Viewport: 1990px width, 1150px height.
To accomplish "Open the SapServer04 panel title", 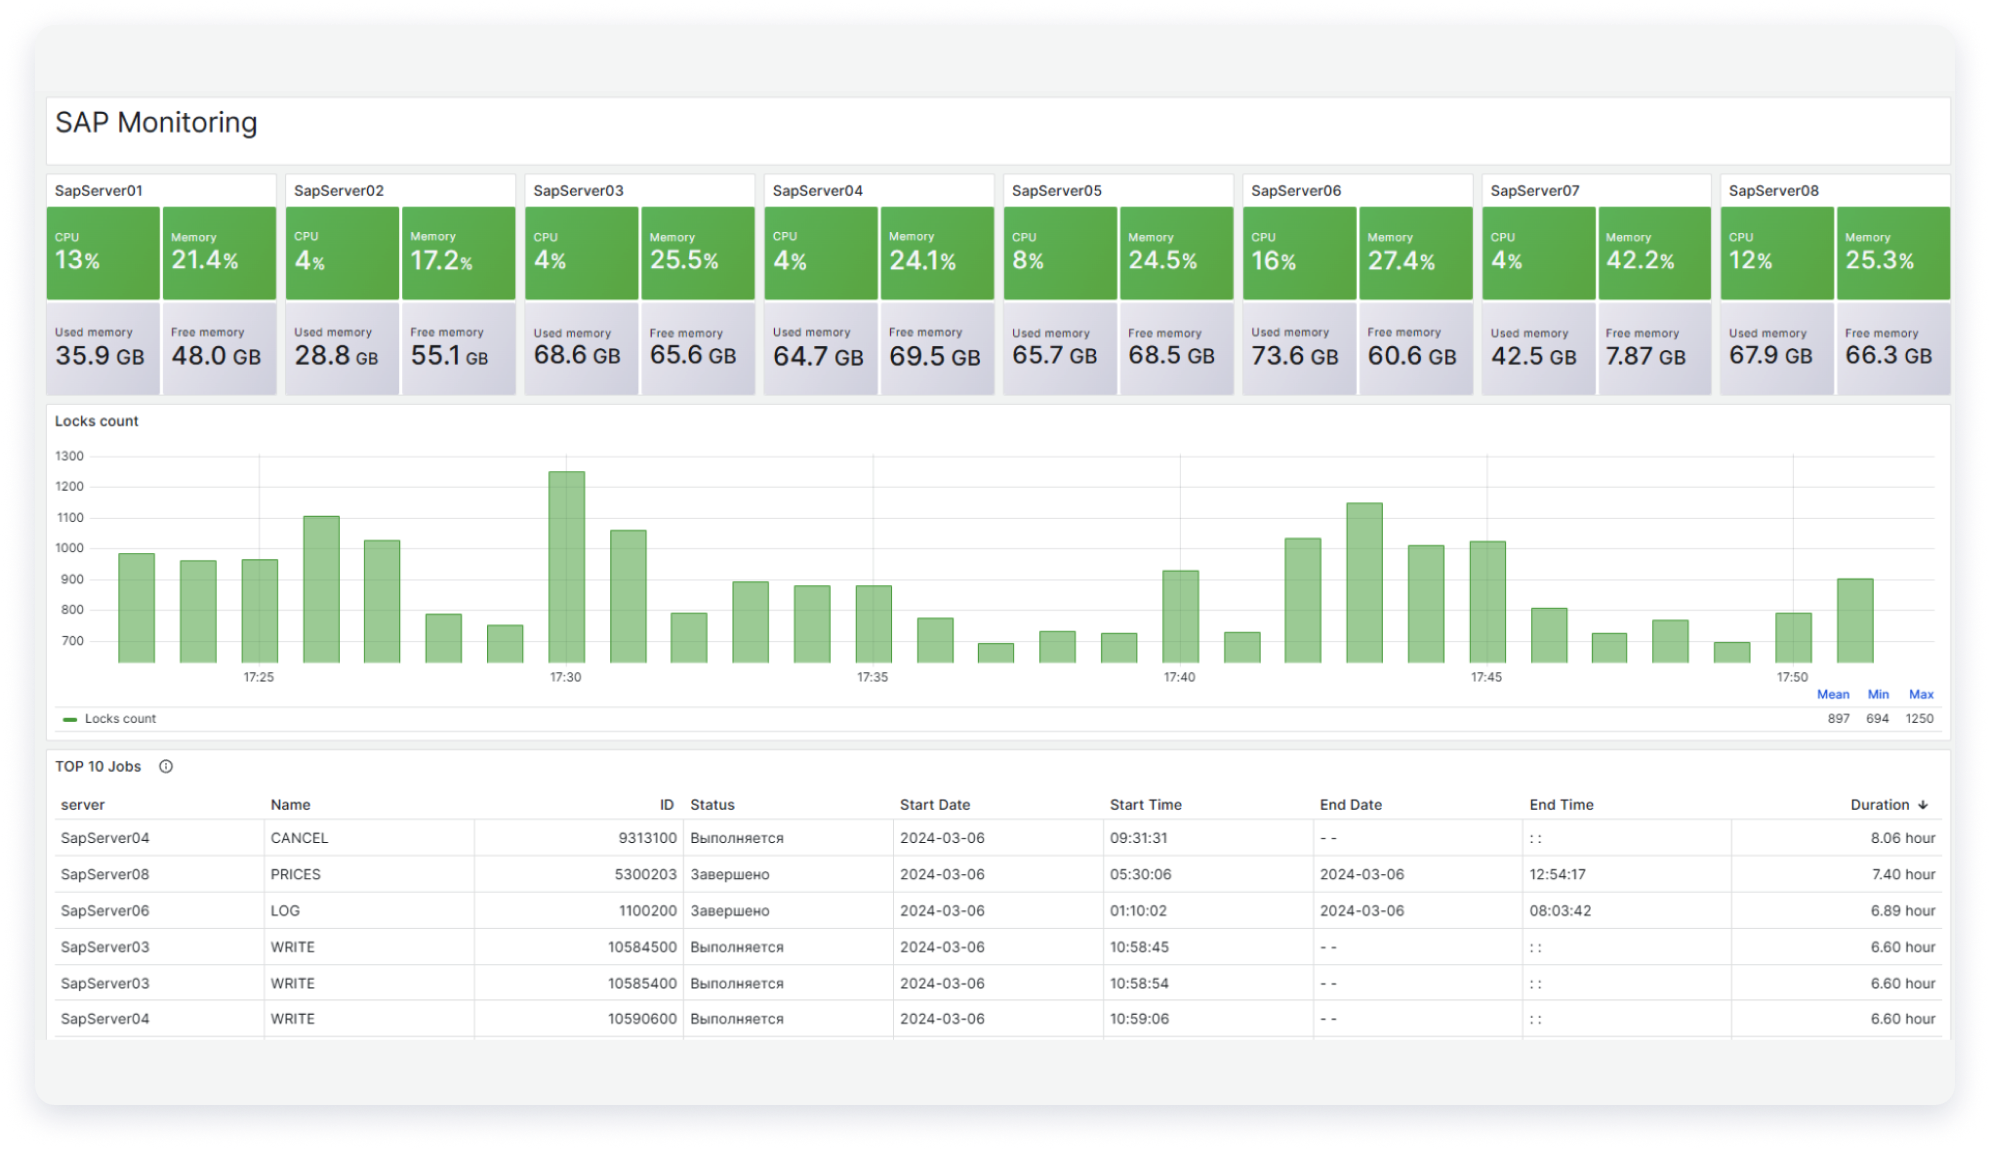I will (818, 190).
